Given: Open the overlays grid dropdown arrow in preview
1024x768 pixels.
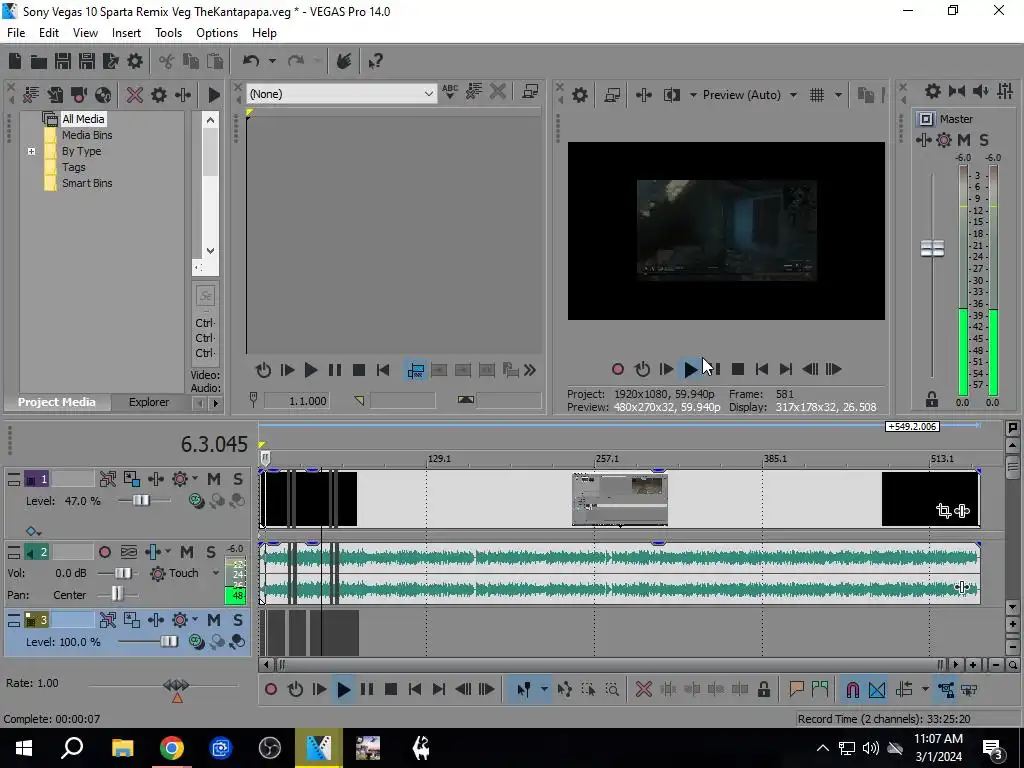Looking at the screenshot, I should tap(838, 95).
